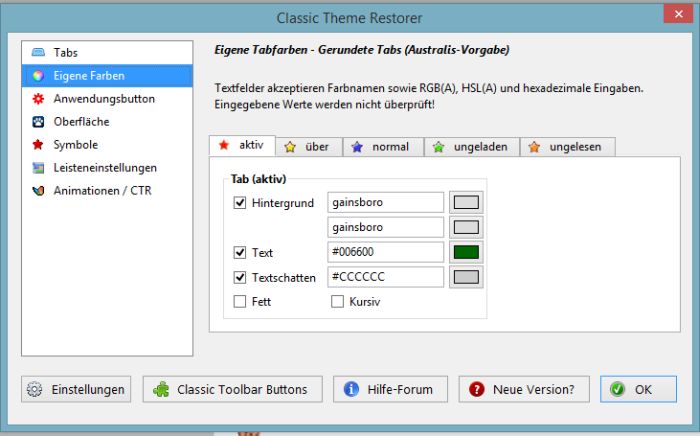This screenshot has height=436, width=700.
Task: Enable the Kursiv checkbox
Action: click(x=338, y=302)
